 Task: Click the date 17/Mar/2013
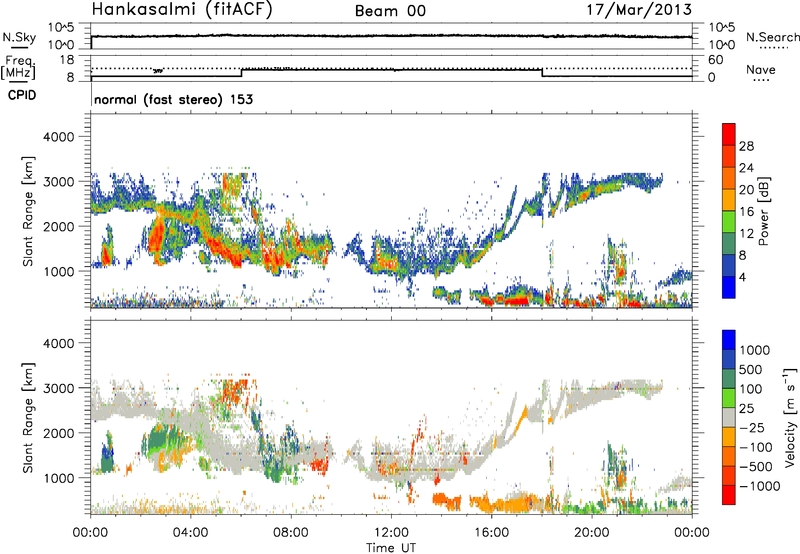639,9
